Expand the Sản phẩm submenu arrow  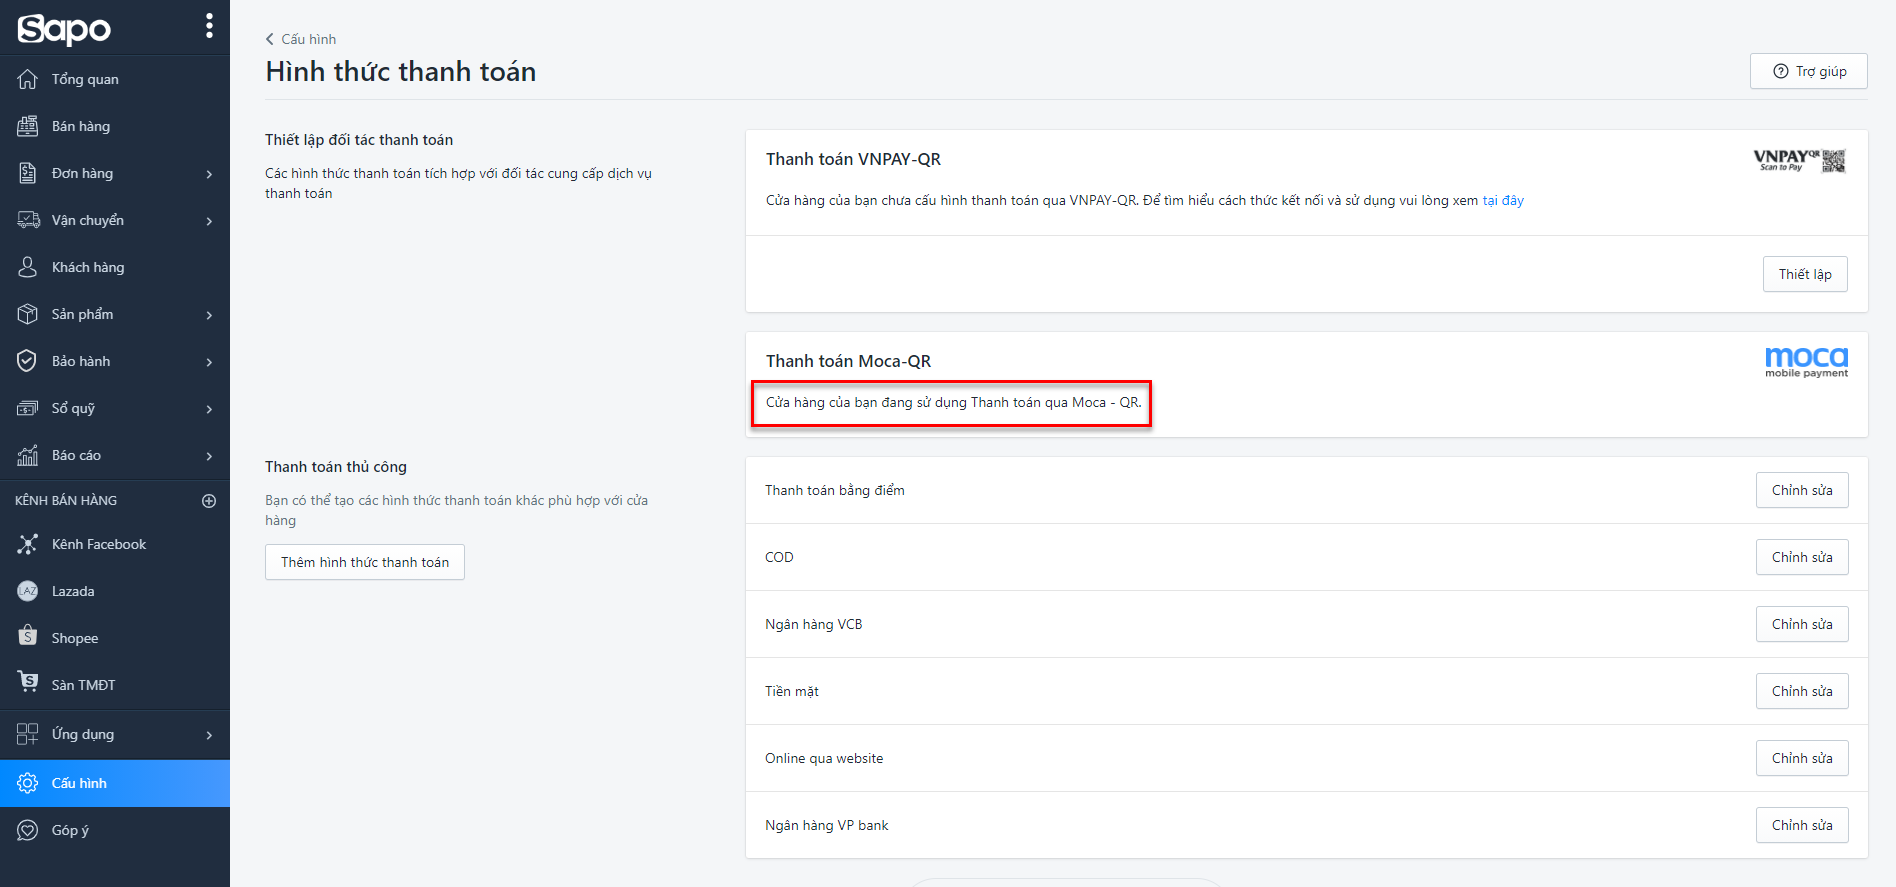(x=209, y=315)
